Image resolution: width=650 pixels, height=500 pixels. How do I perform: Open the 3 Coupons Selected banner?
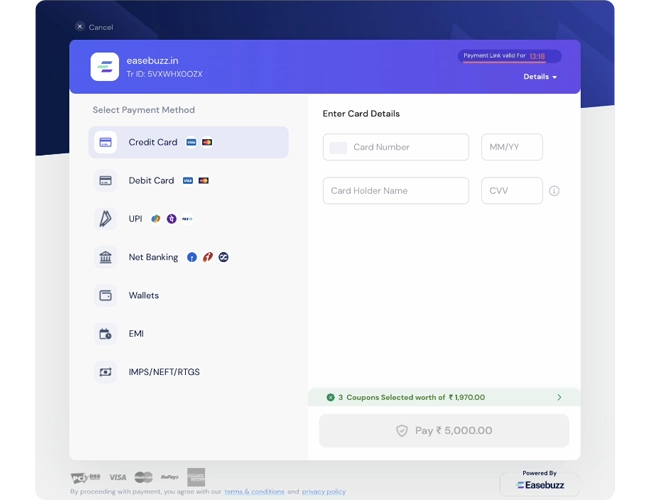pos(444,397)
